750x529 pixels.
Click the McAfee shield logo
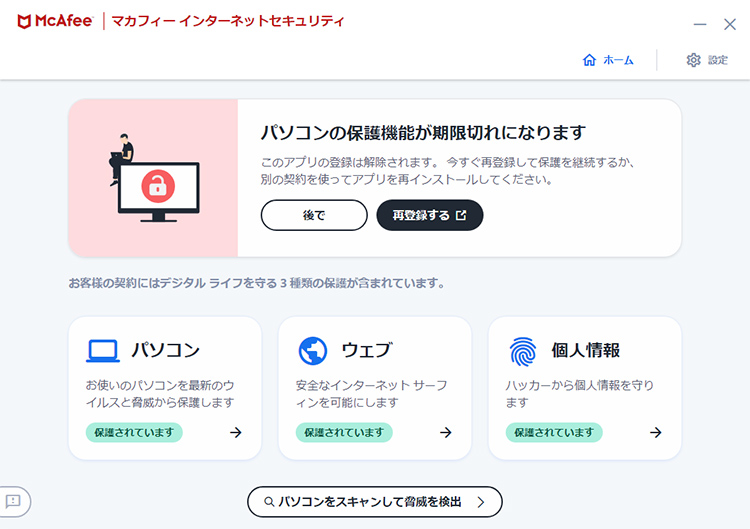(24, 22)
